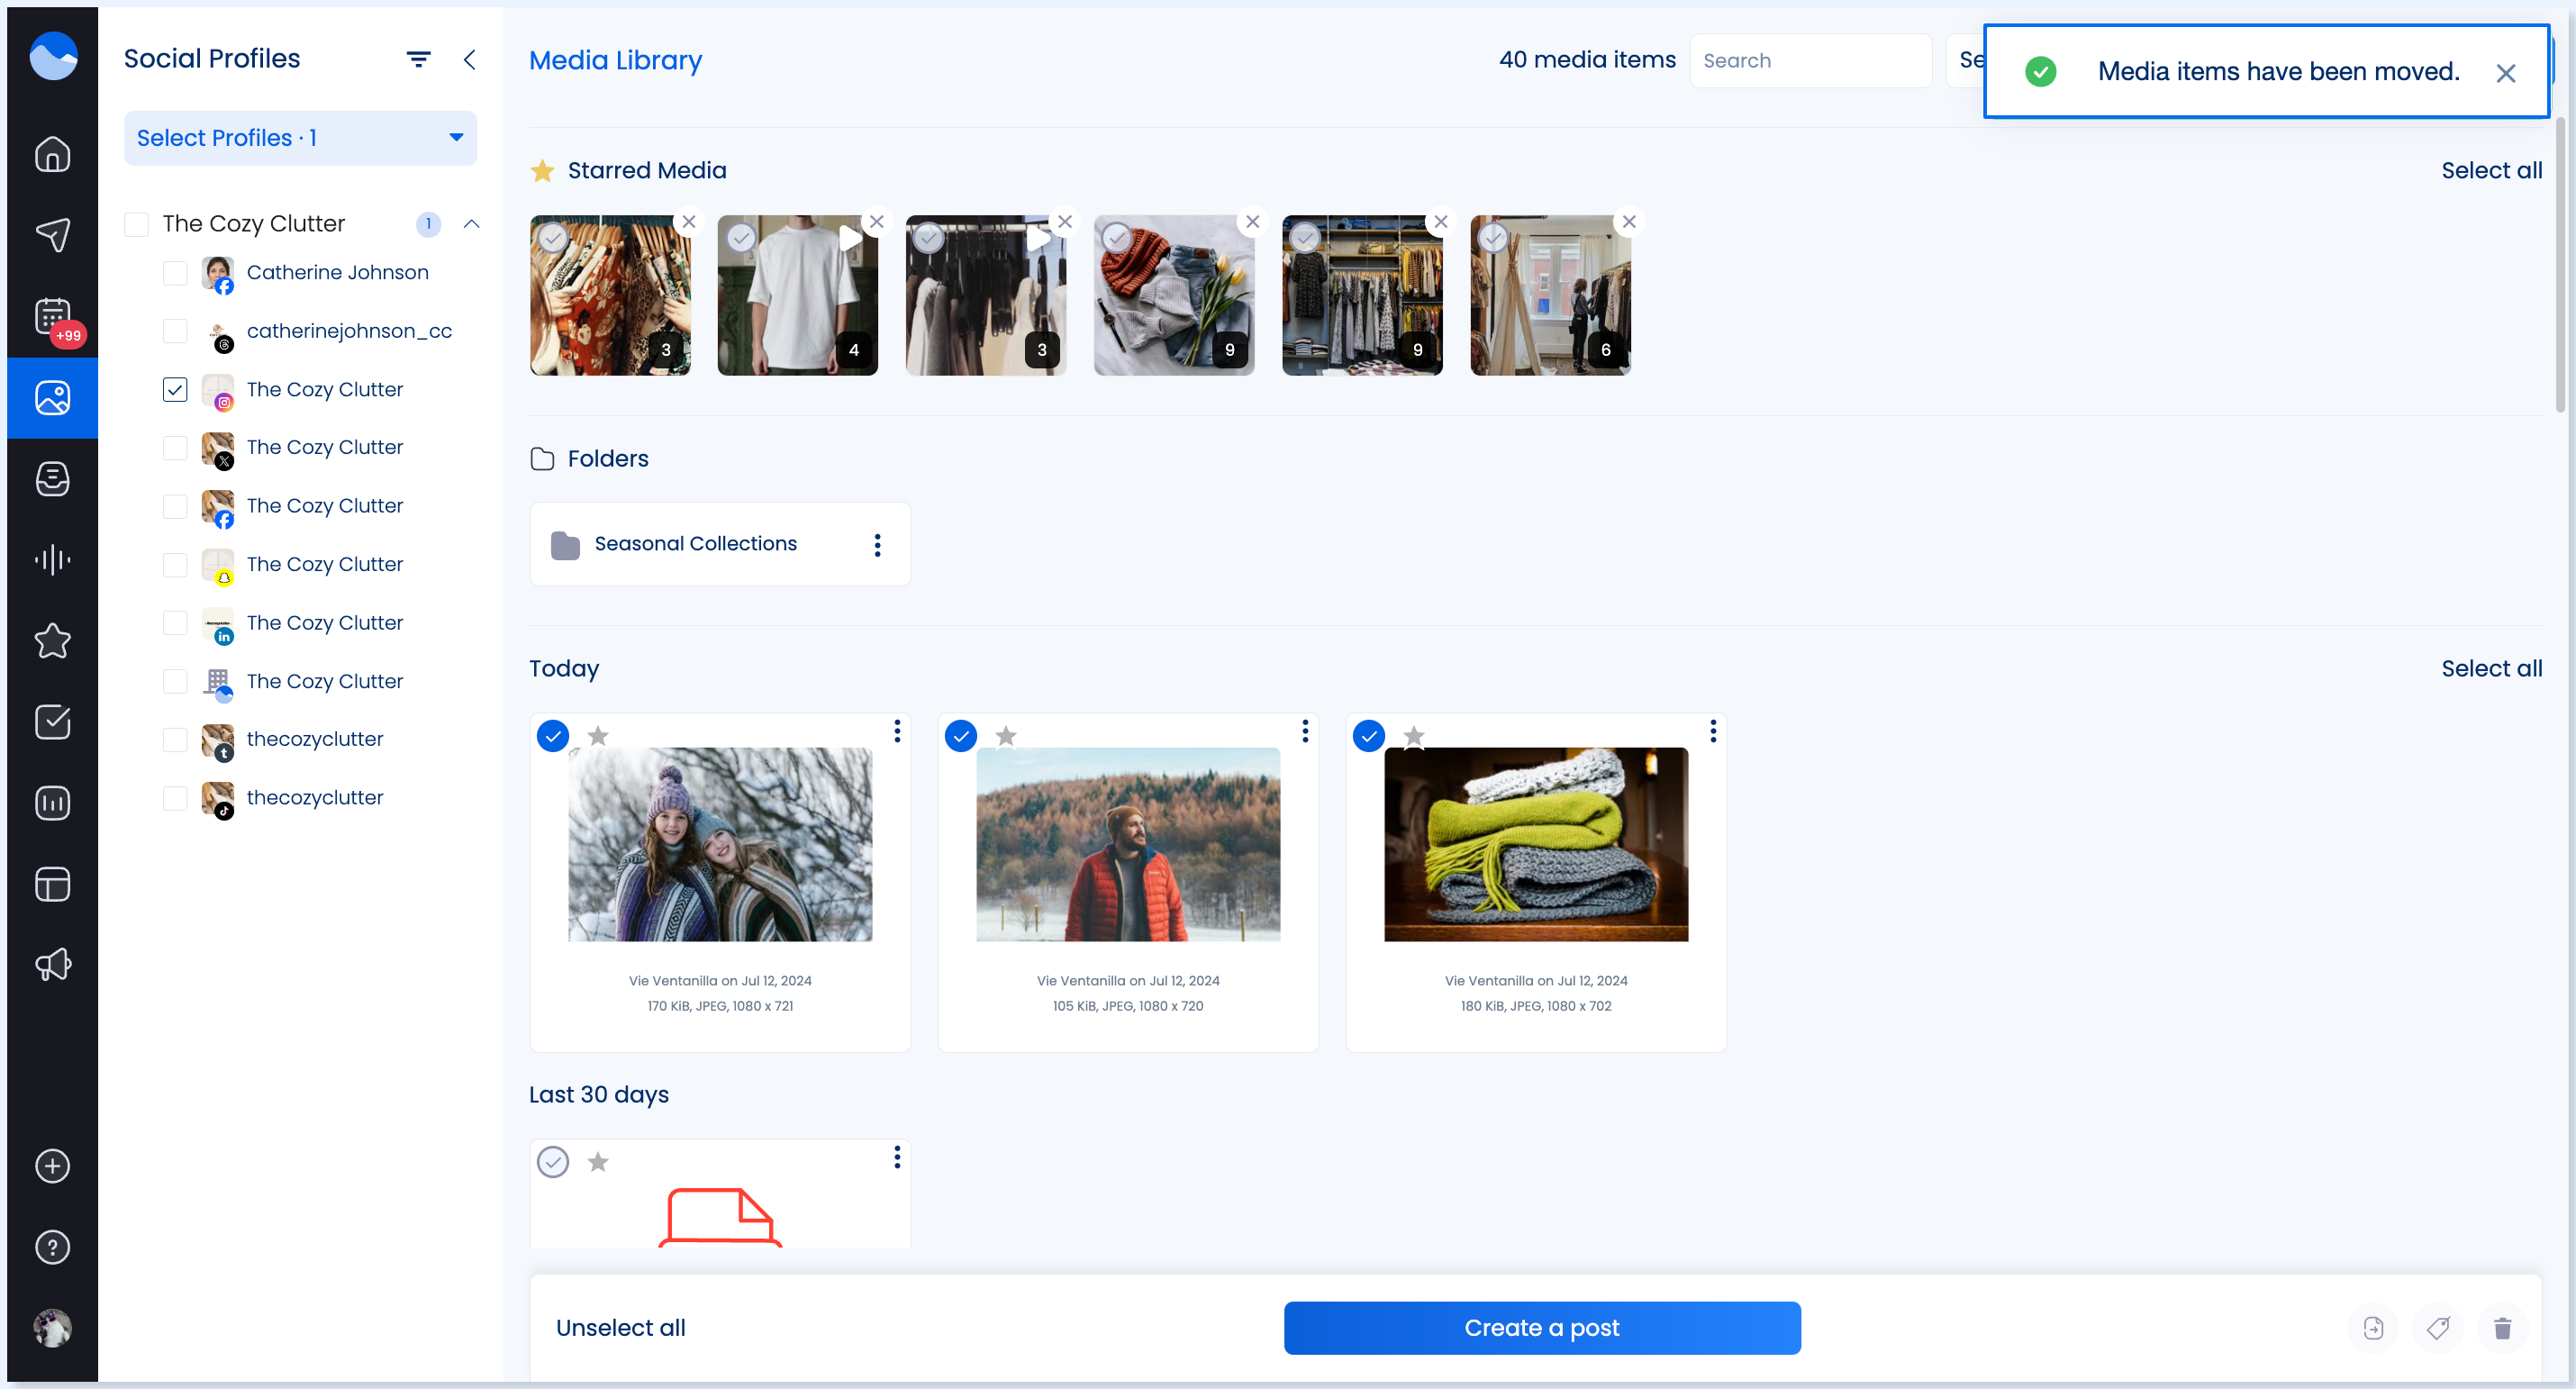Open the megaphone ads sidebar icon
This screenshot has width=2576, height=1389.
point(52,965)
